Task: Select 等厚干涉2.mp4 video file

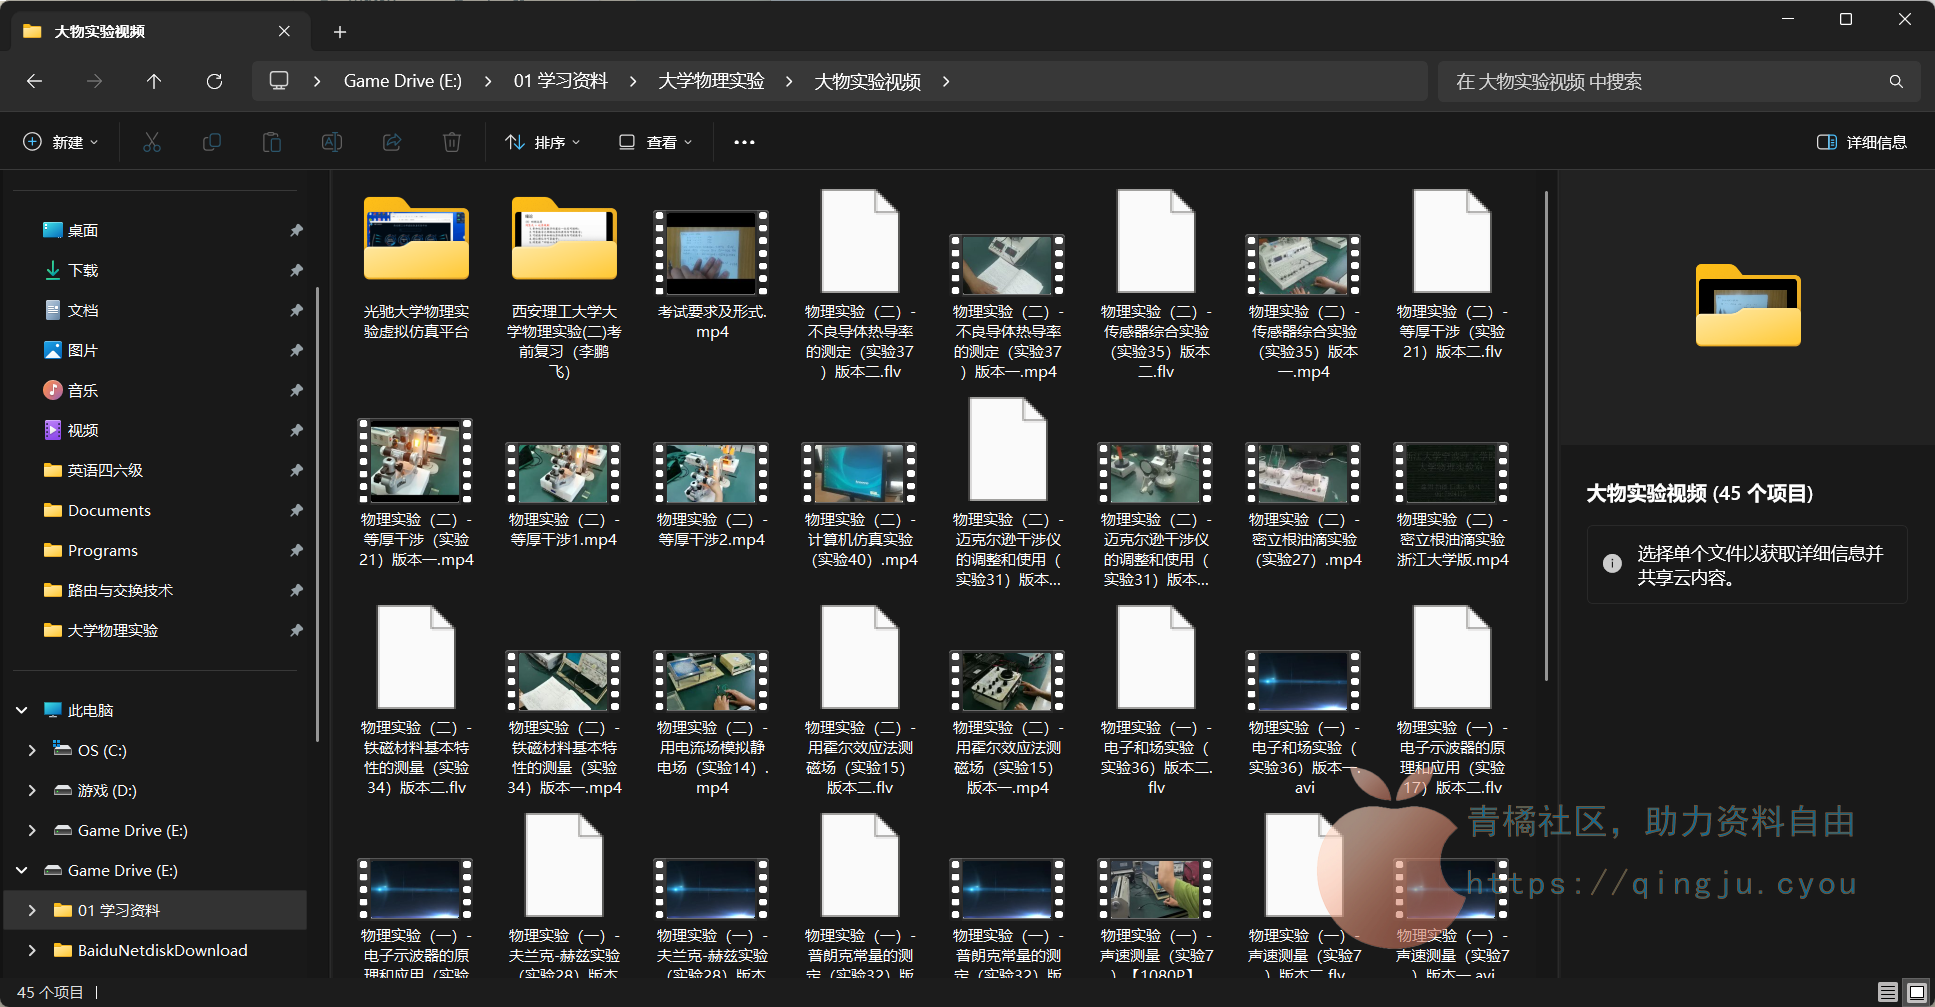Action: pos(712,496)
